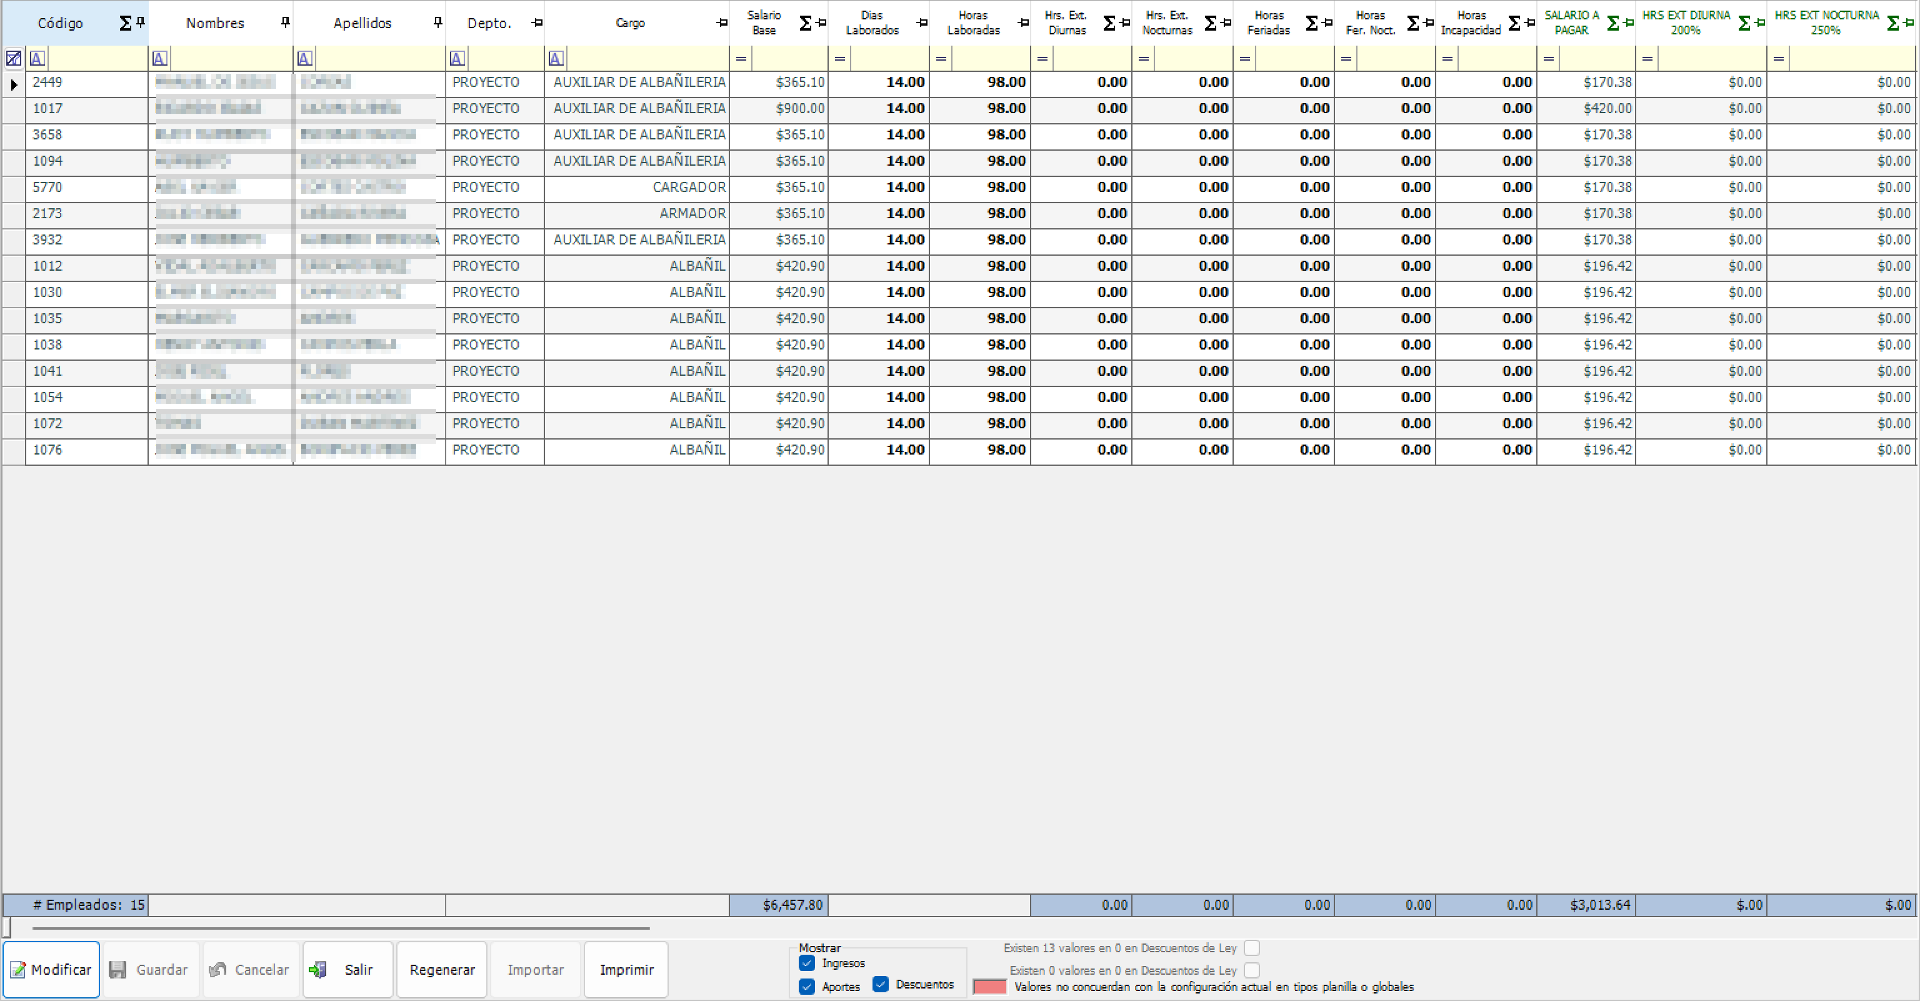Click the Σ icon on SALARIO A PAGAR header
Image resolution: width=1920 pixels, height=1001 pixels.
1612,22
